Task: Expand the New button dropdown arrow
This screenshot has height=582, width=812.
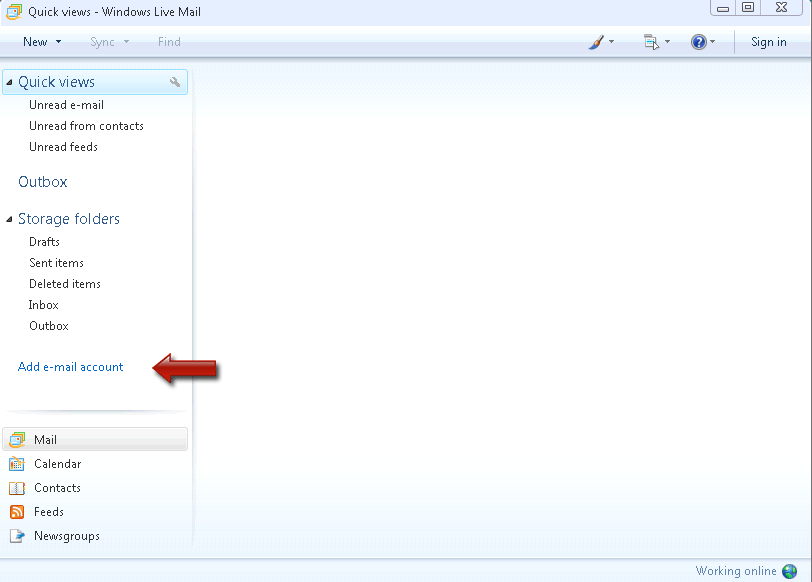Action: [59, 42]
